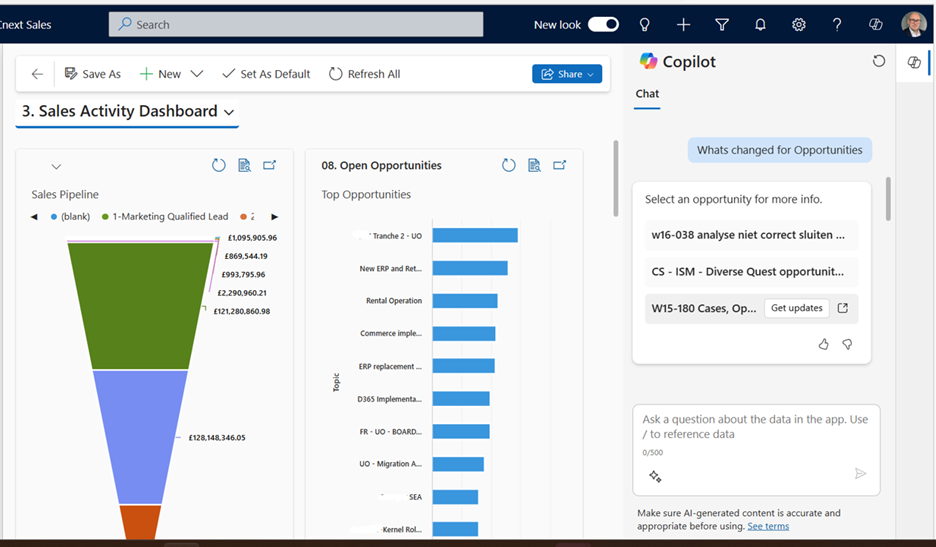
Task: Click the thumbs down feedback icon
Action: coord(847,344)
